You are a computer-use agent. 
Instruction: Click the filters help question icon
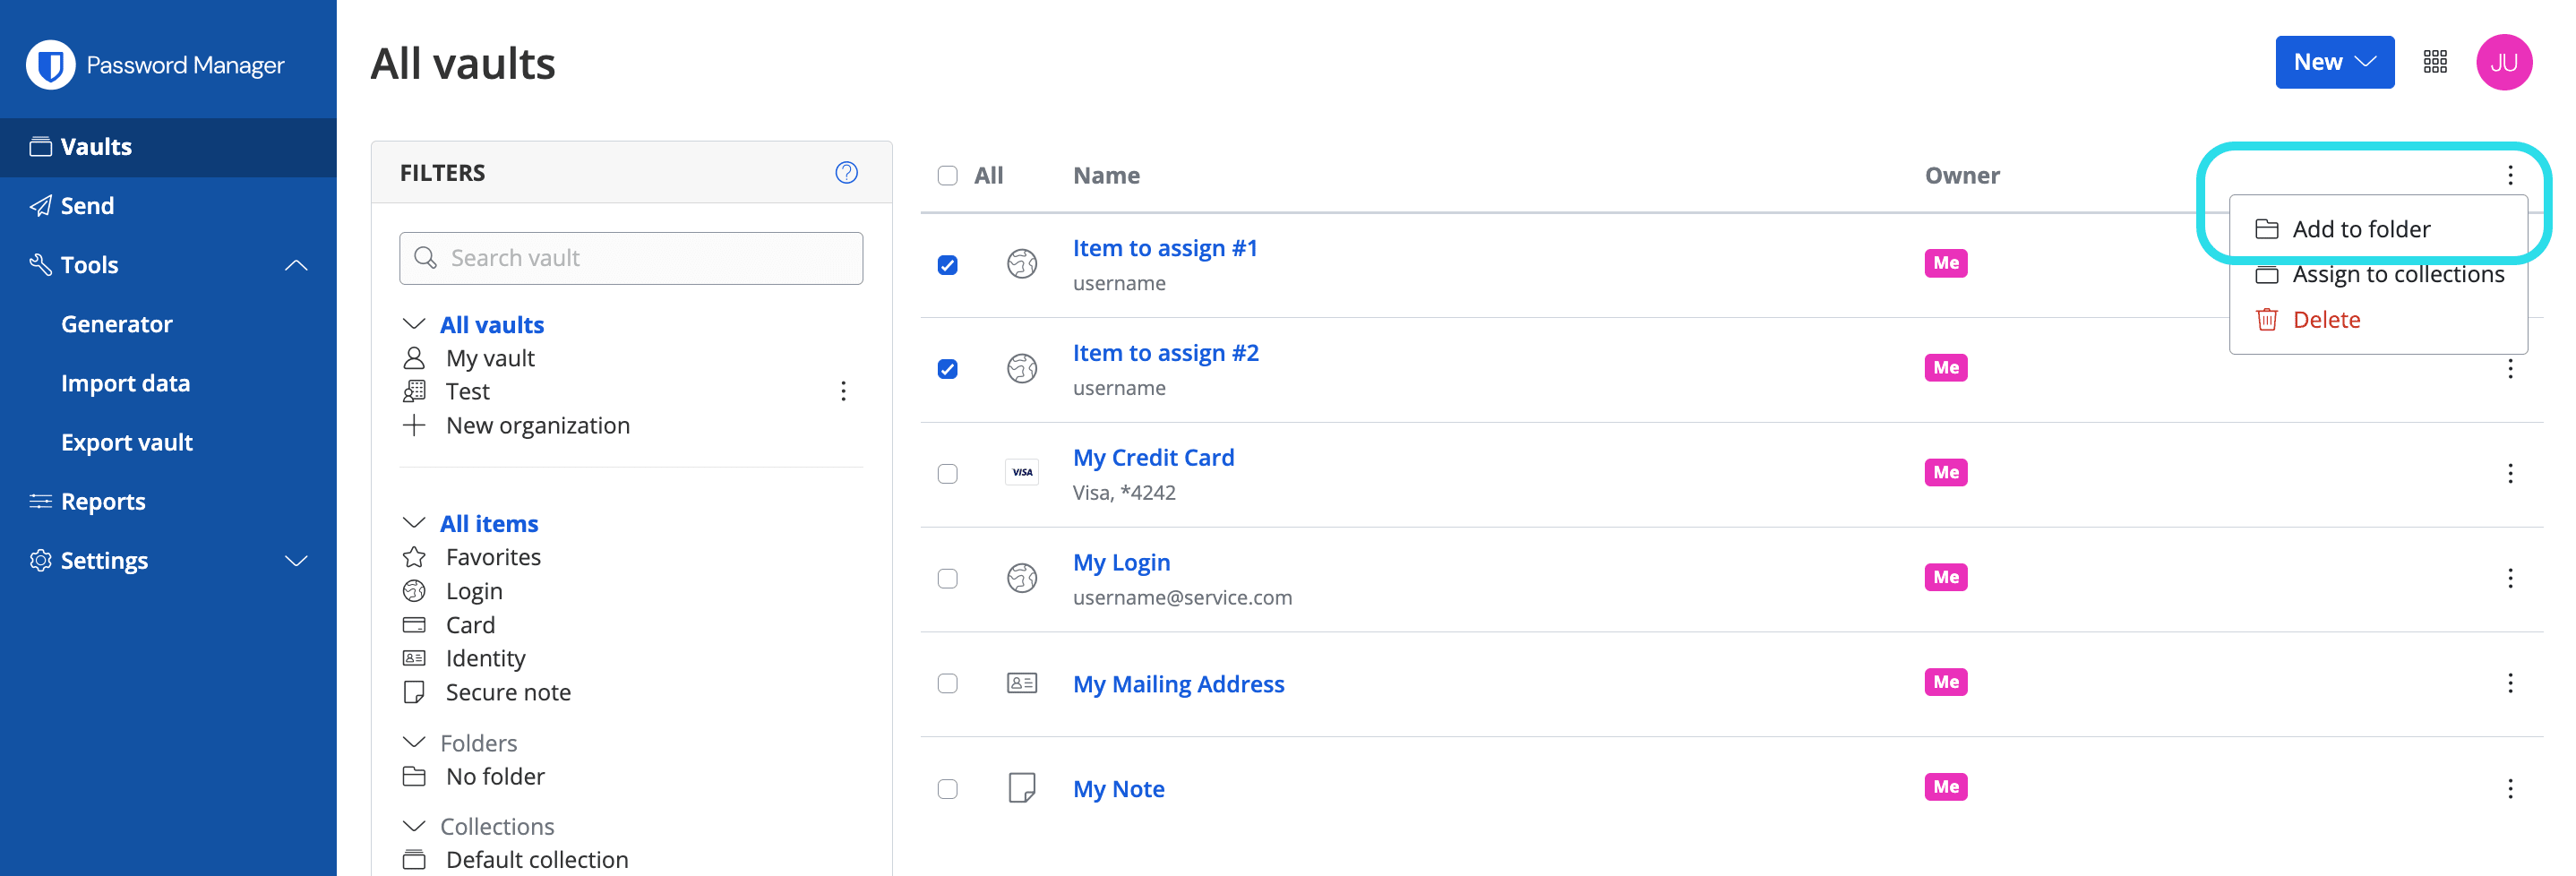click(x=846, y=172)
